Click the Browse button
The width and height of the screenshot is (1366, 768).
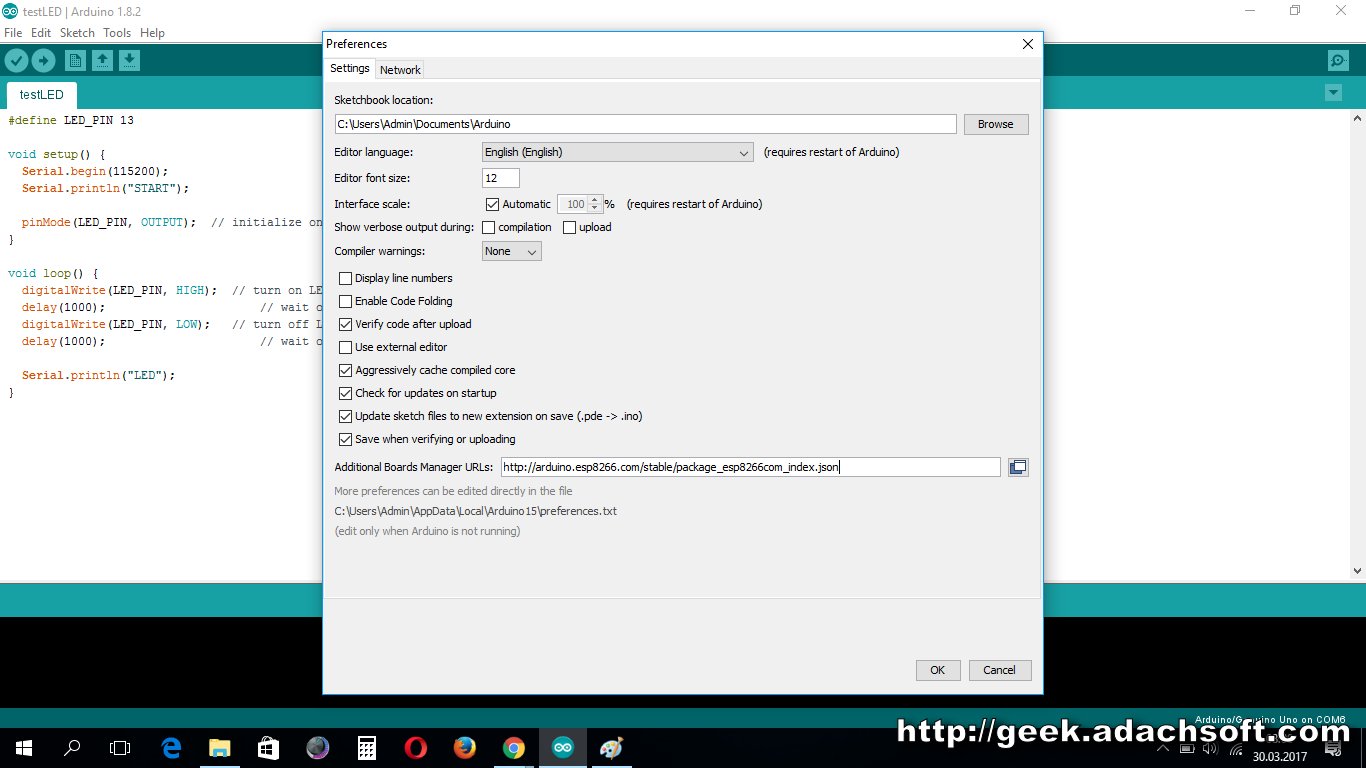coord(996,124)
